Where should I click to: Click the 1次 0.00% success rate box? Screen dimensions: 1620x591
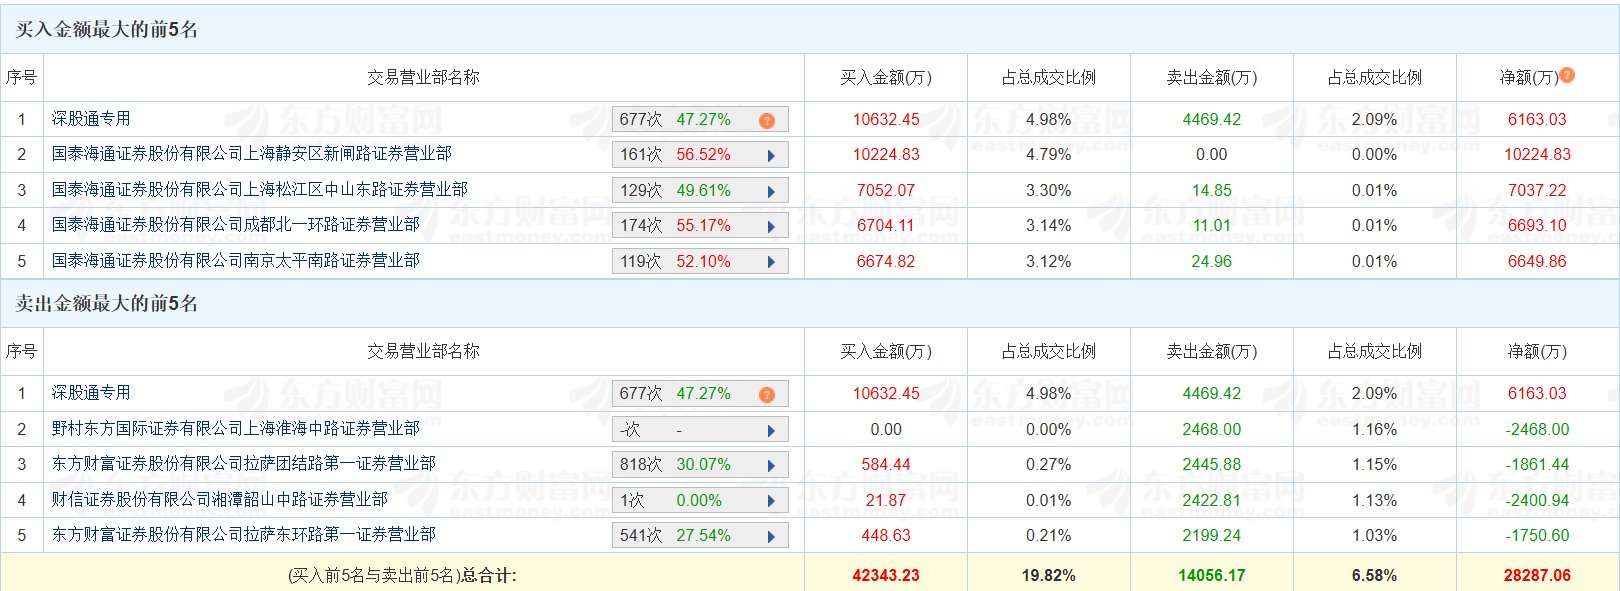click(x=700, y=501)
